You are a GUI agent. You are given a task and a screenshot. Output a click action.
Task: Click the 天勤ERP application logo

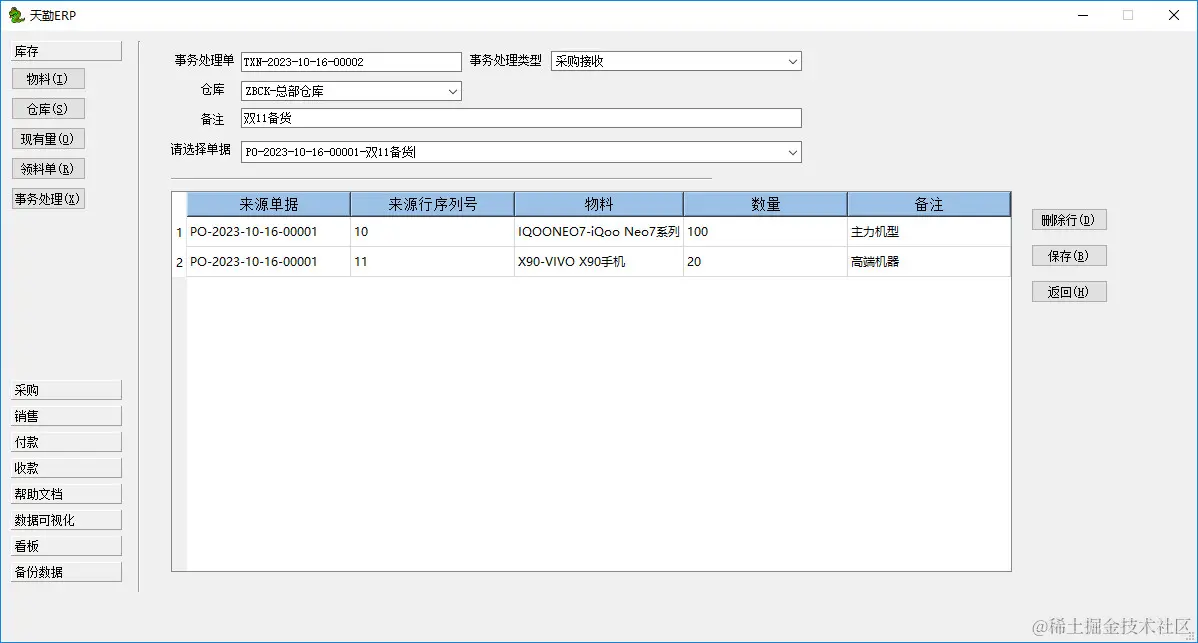coord(16,15)
